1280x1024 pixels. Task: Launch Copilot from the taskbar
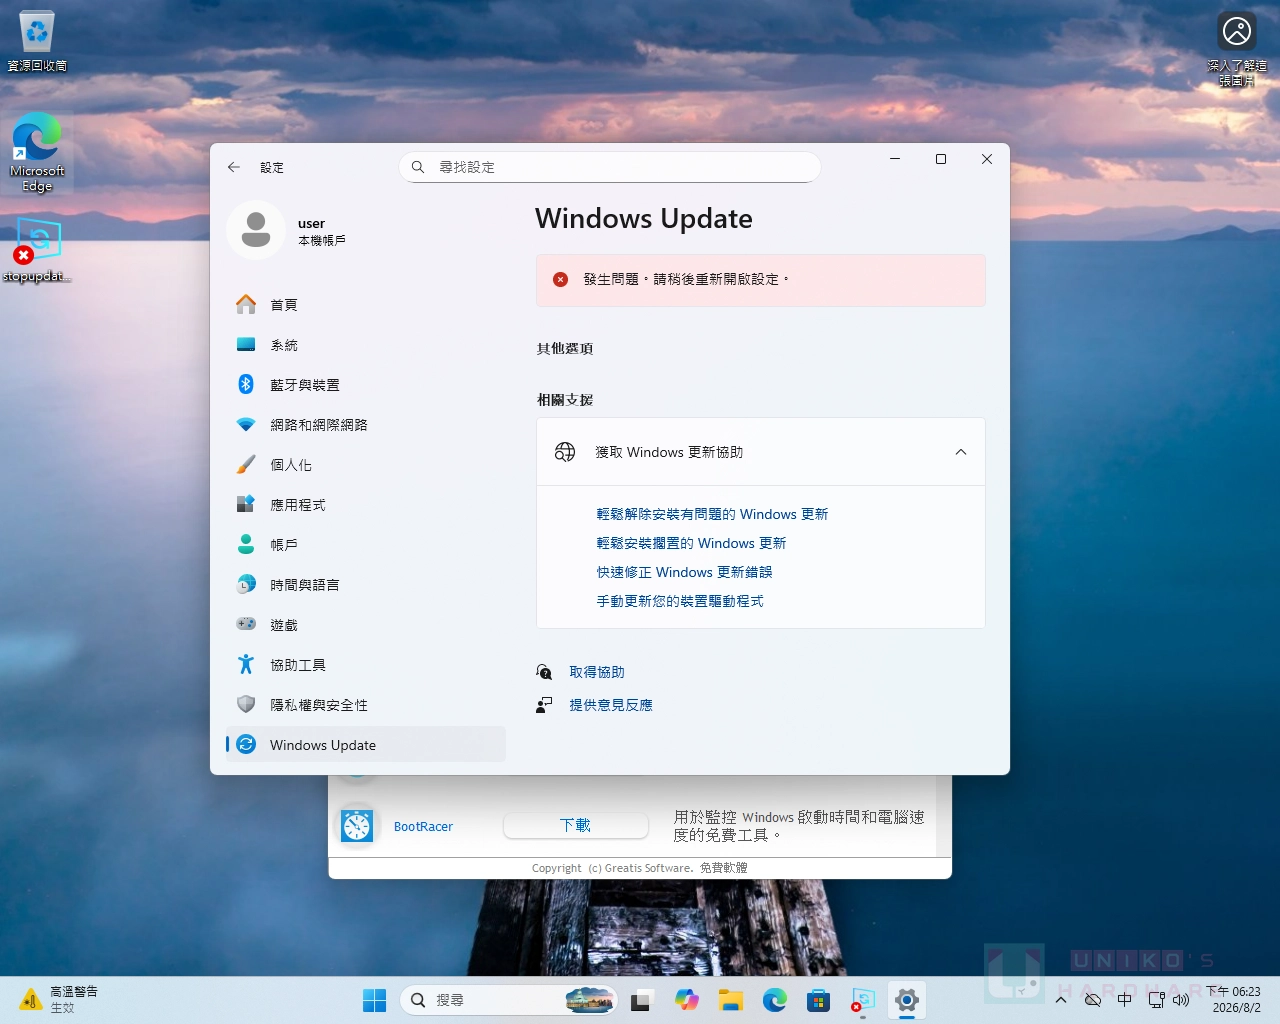(686, 1000)
